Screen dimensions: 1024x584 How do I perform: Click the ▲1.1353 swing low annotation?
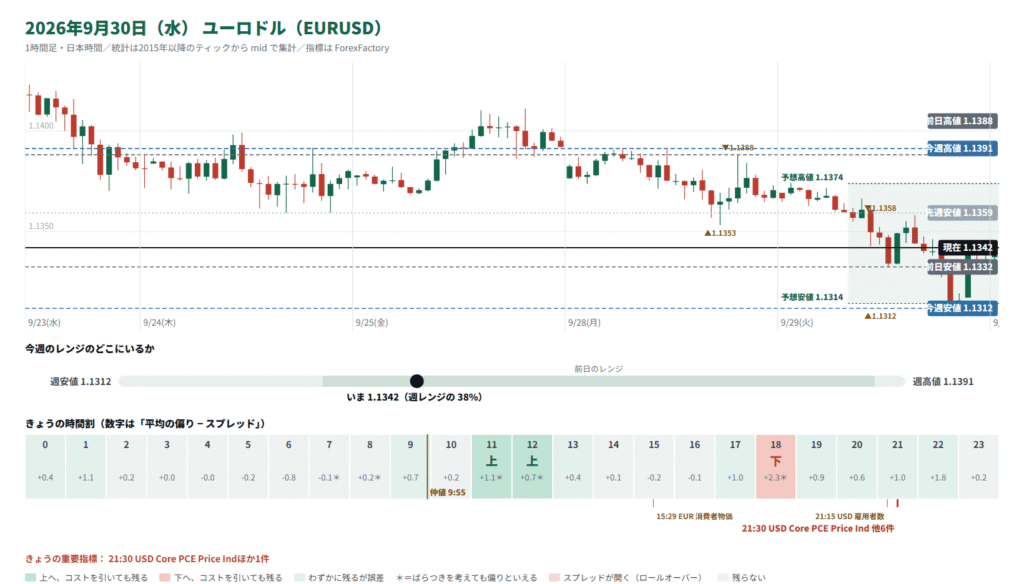tap(720, 233)
